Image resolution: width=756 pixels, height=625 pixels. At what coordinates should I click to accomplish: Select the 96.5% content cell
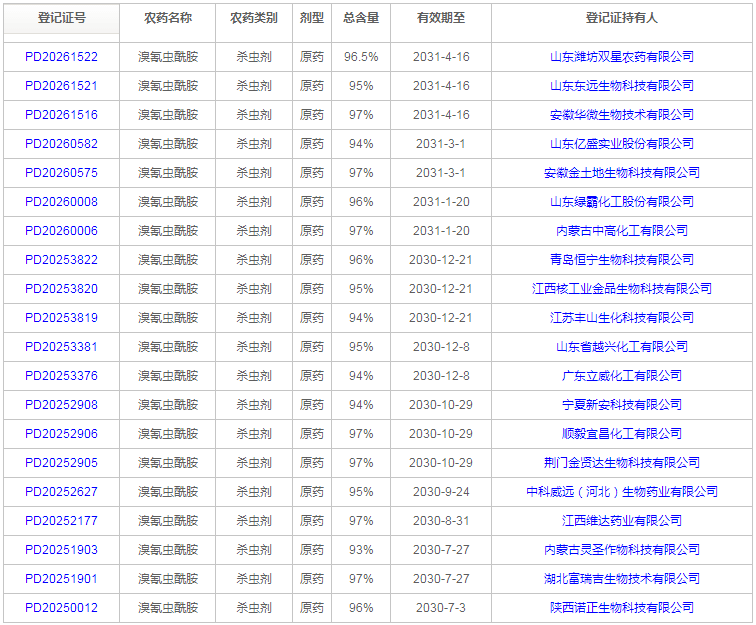point(361,57)
